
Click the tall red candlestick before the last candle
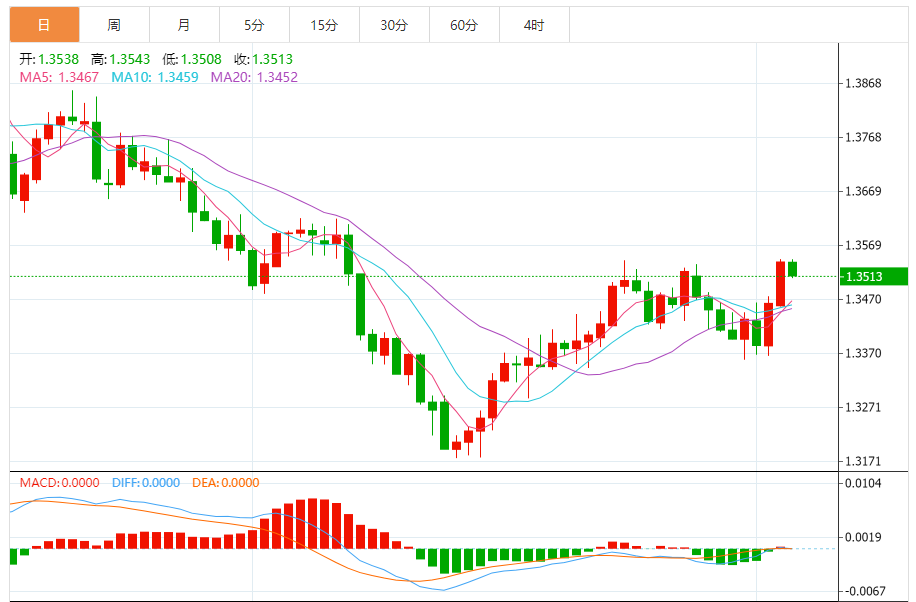780,283
